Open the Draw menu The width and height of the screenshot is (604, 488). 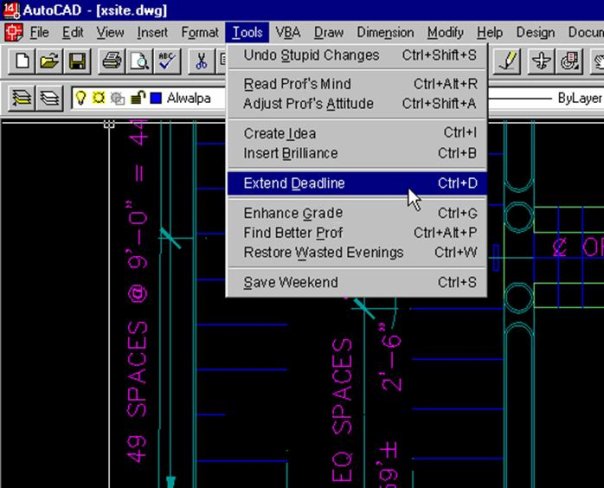[x=328, y=32]
